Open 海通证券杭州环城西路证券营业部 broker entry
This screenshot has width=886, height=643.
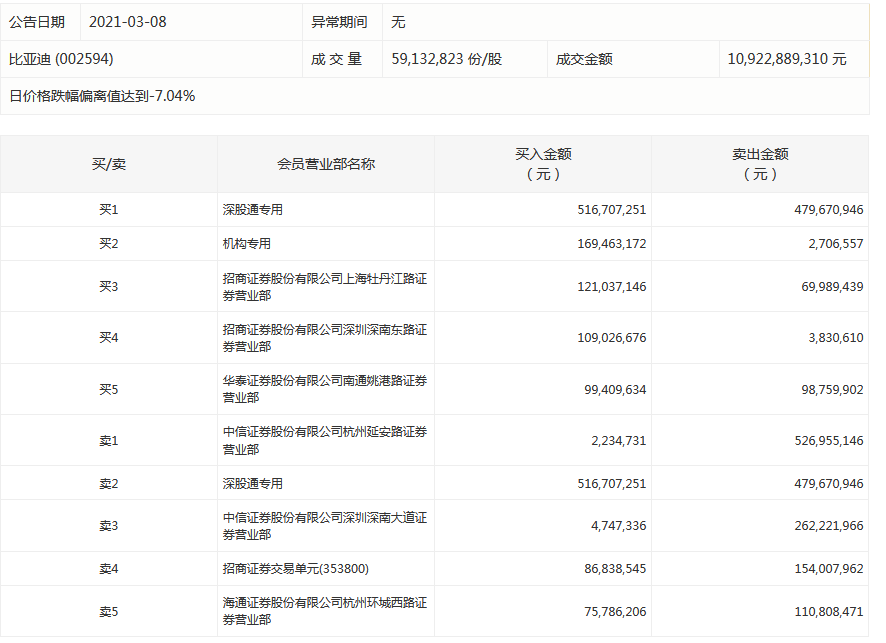click(x=324, y=611)
